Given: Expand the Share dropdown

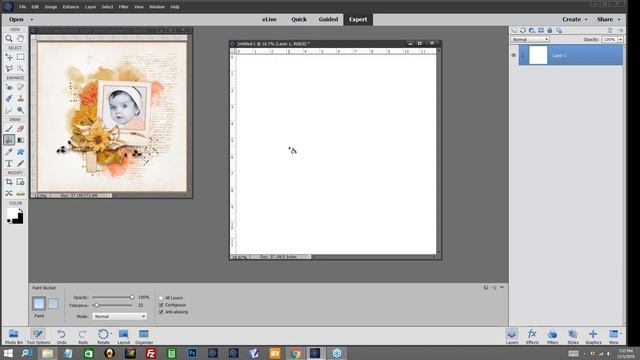Looking at the screenshot, I should point(608,19).
